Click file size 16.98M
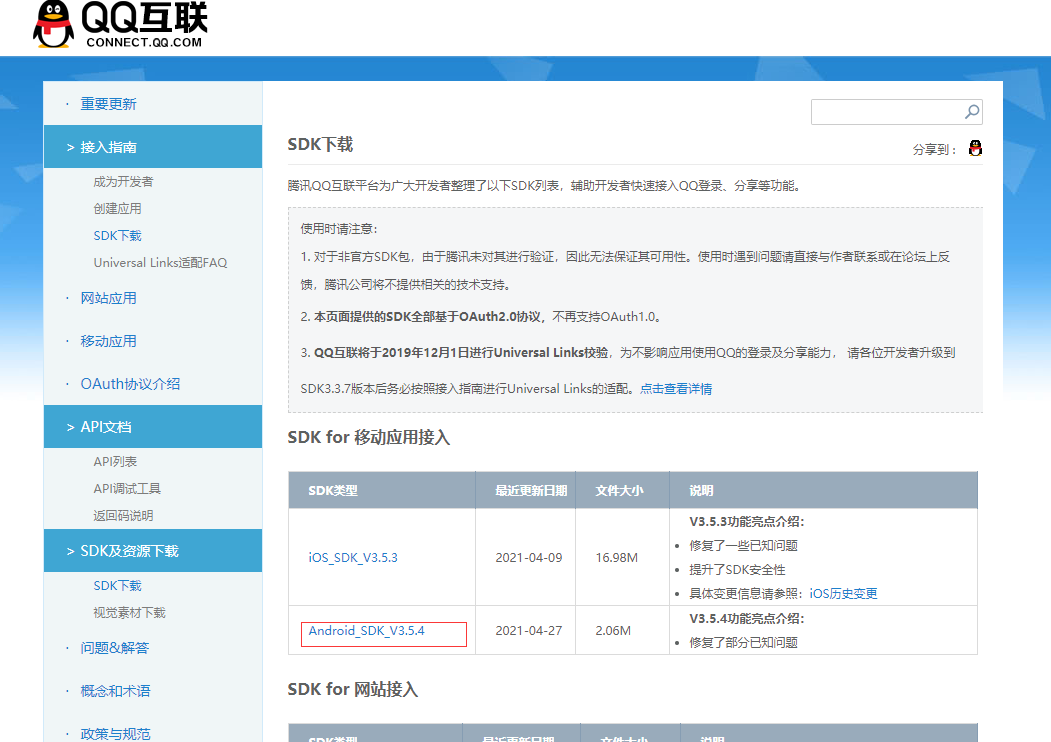This screenshot has height=742, width=1051. click(x=617, y=558)
